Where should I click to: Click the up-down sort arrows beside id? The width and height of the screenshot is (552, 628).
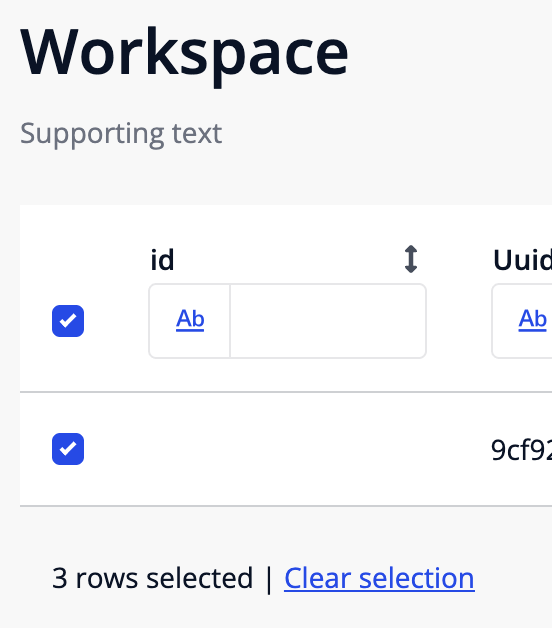(411, 259)
